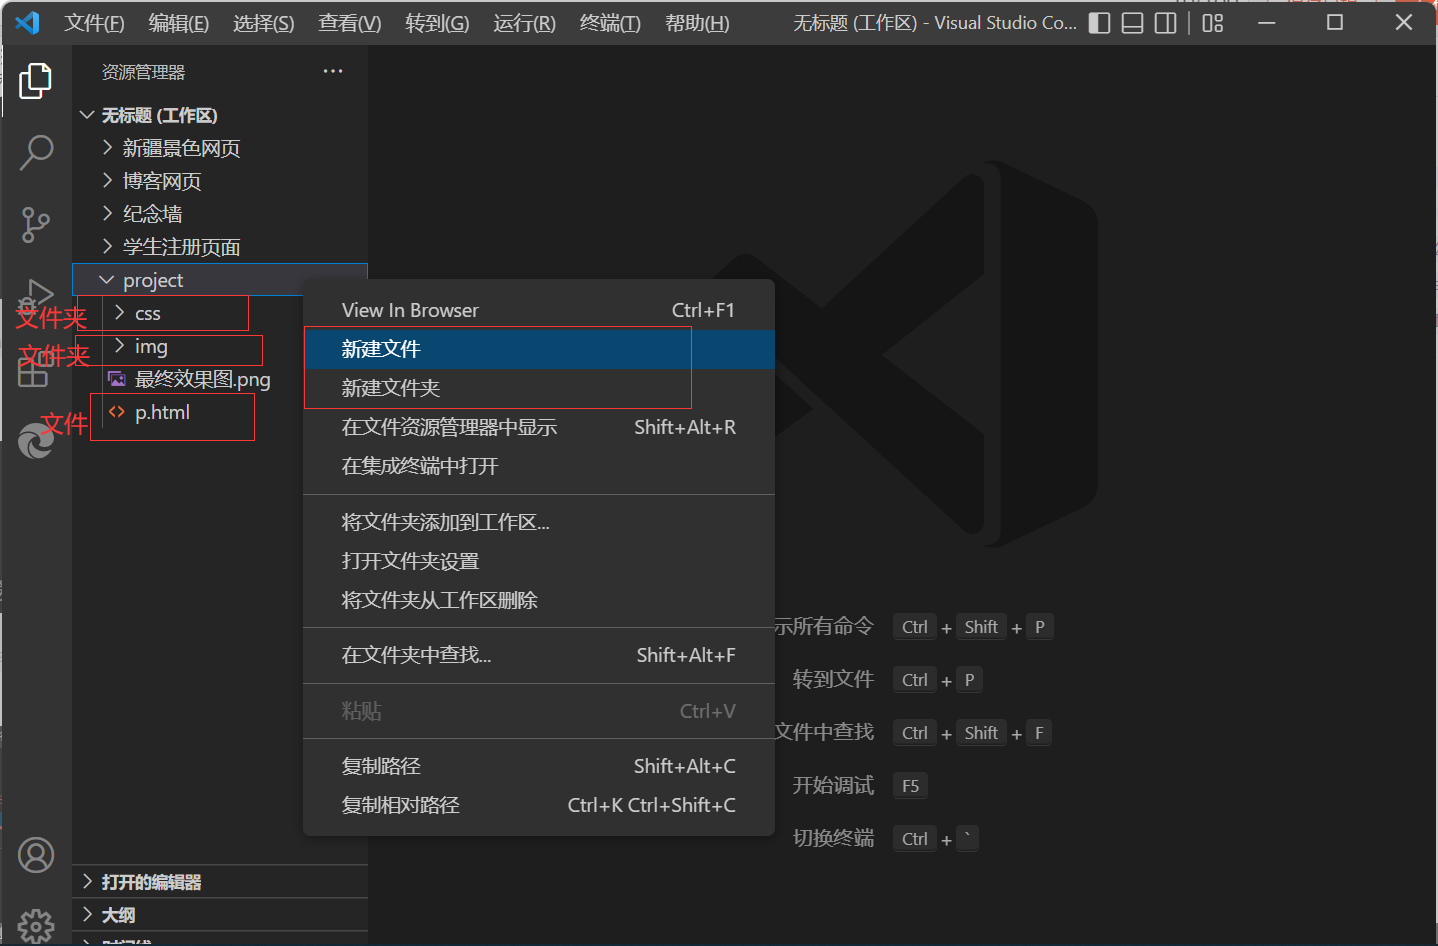
Task: Select 将文件夹从工作区删除 menu entry
Action: [539, 600]
